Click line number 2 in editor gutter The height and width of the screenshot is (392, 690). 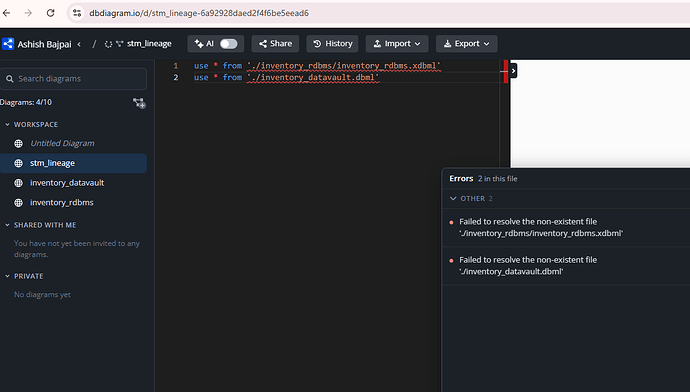[x=176, y=77]
